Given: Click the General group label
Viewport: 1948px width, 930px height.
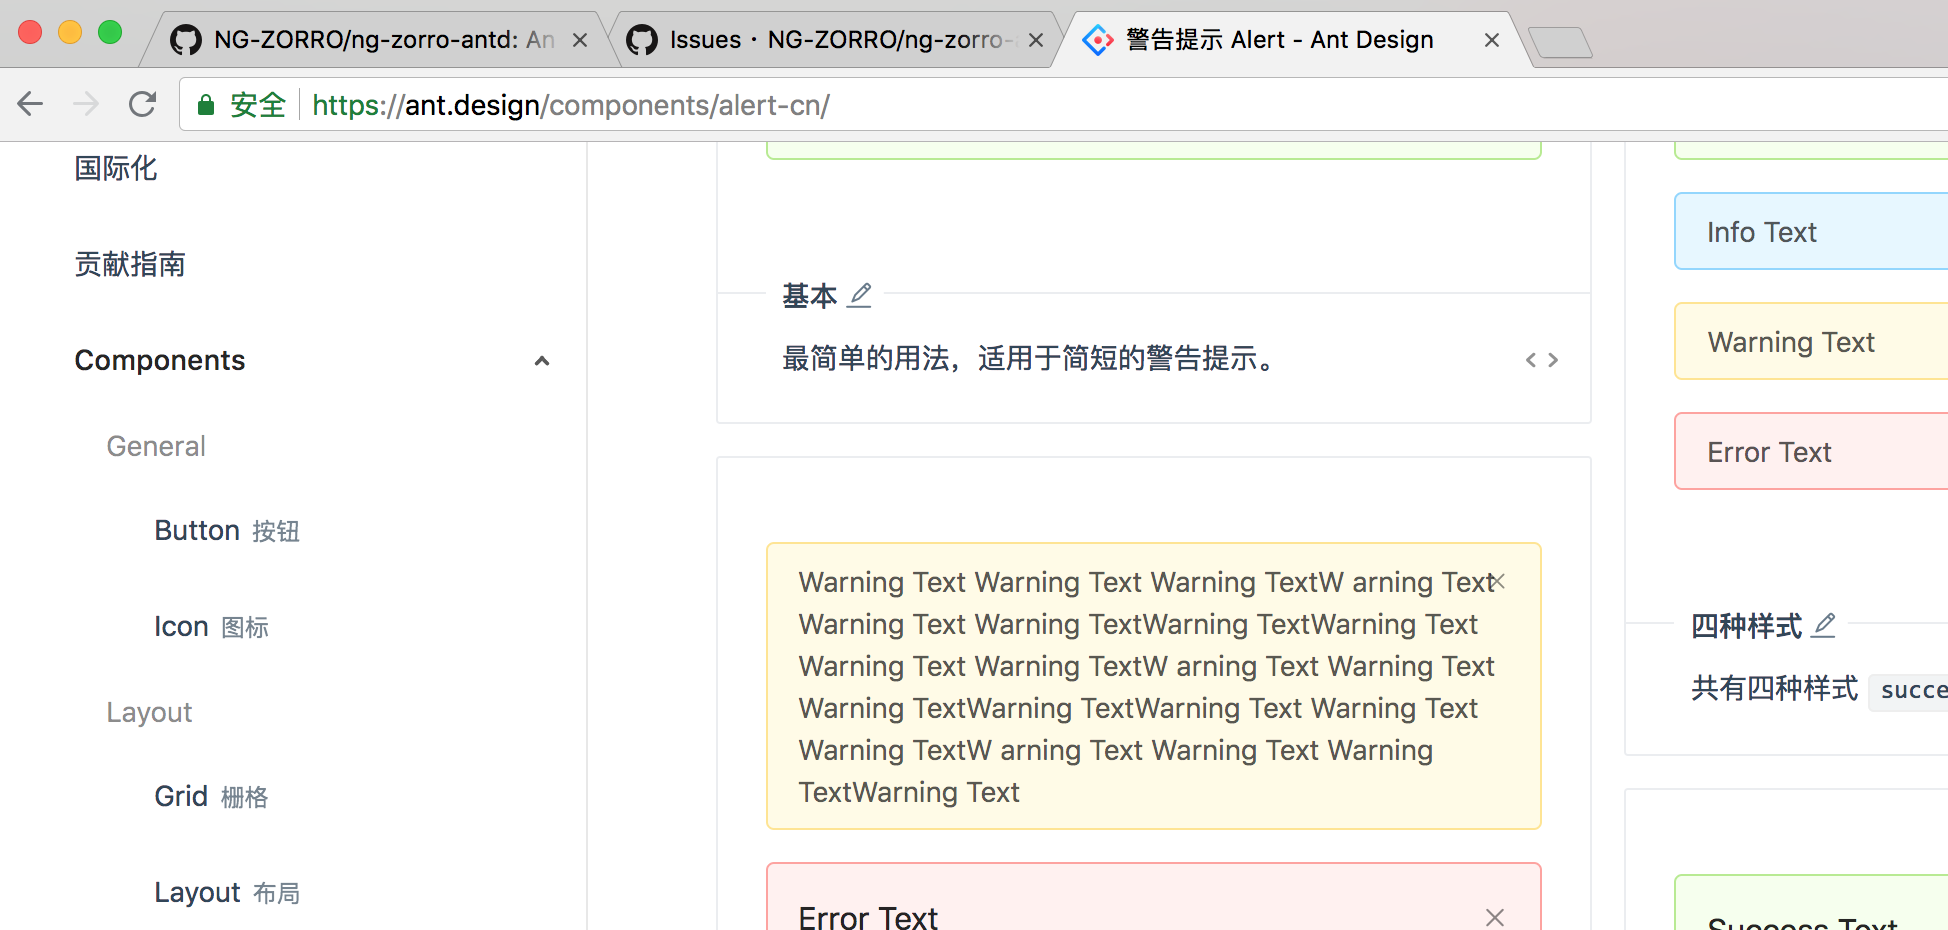Looking at the screenshot, I should click(x=156, y=446).
